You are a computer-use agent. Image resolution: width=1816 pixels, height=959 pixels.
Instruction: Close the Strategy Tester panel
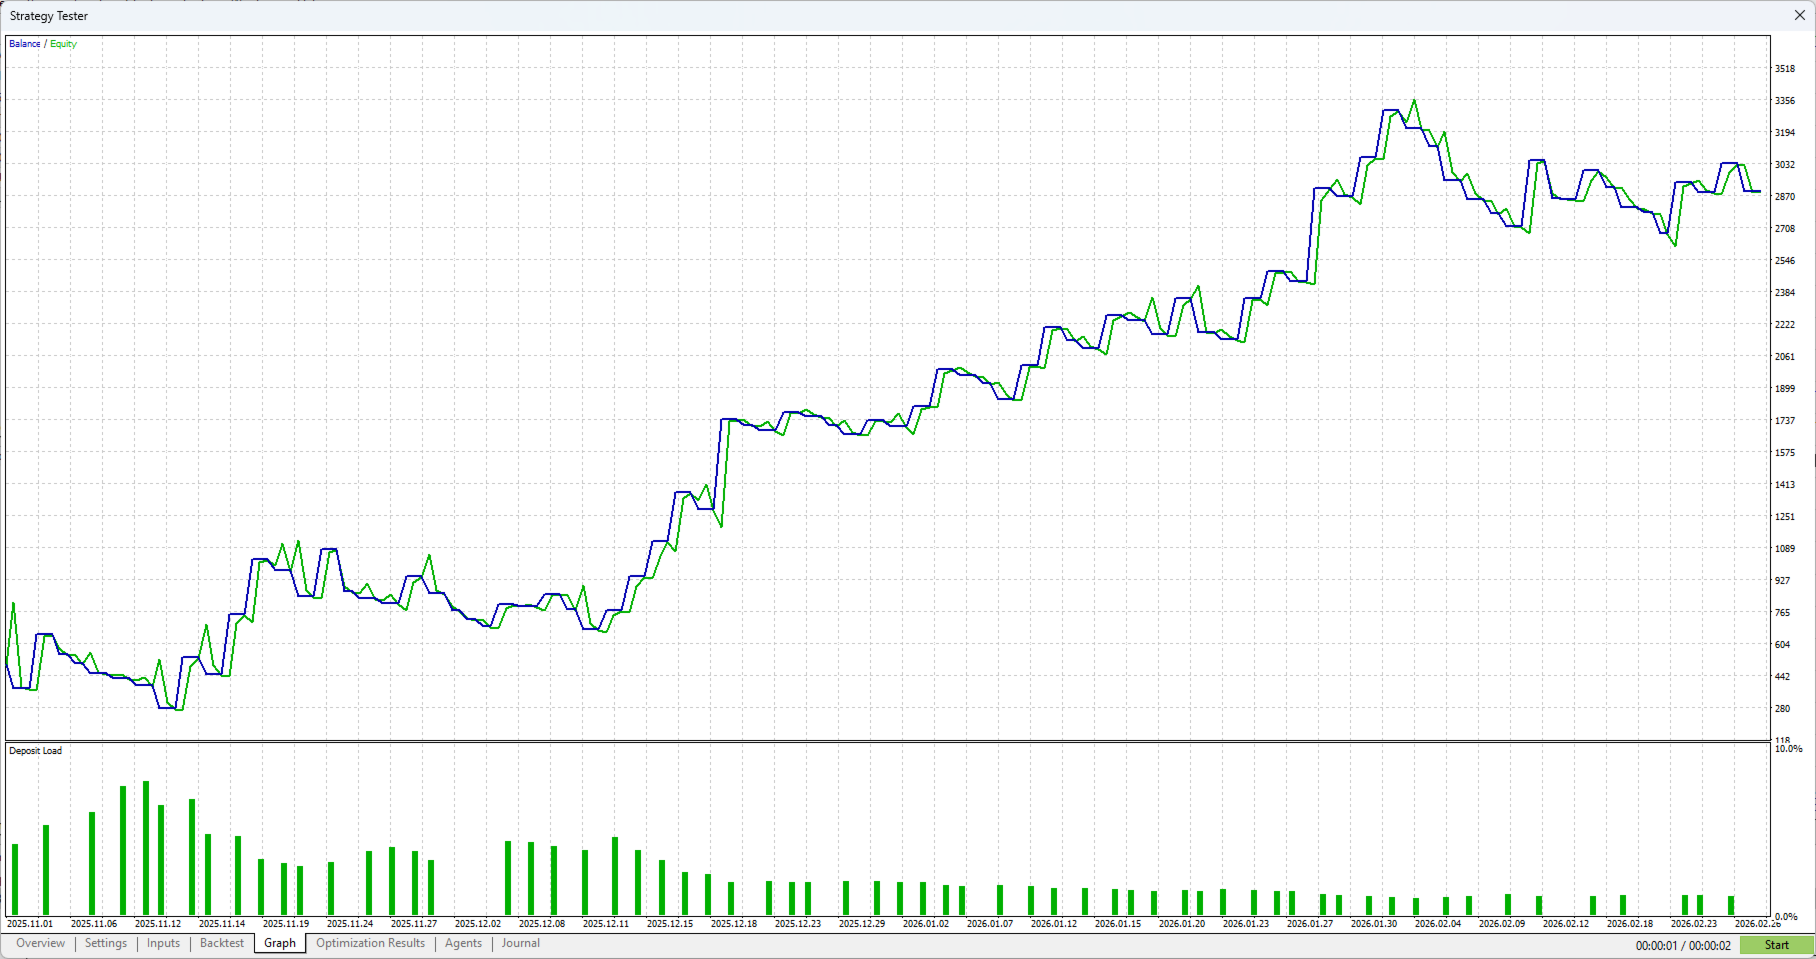[1800, 15]
